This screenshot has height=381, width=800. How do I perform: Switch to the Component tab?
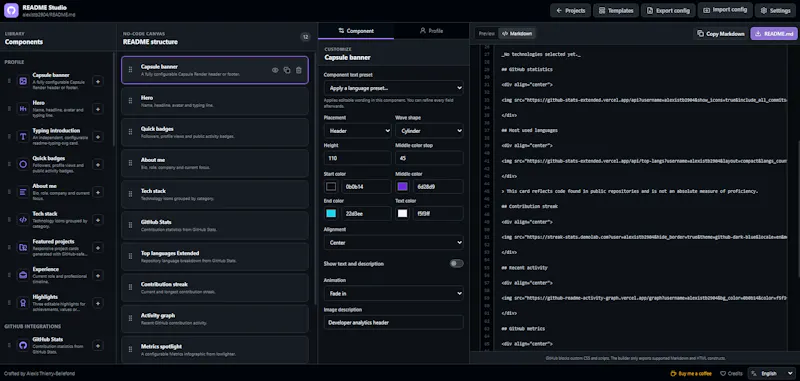pyautogui.click(x=356, y=31)
